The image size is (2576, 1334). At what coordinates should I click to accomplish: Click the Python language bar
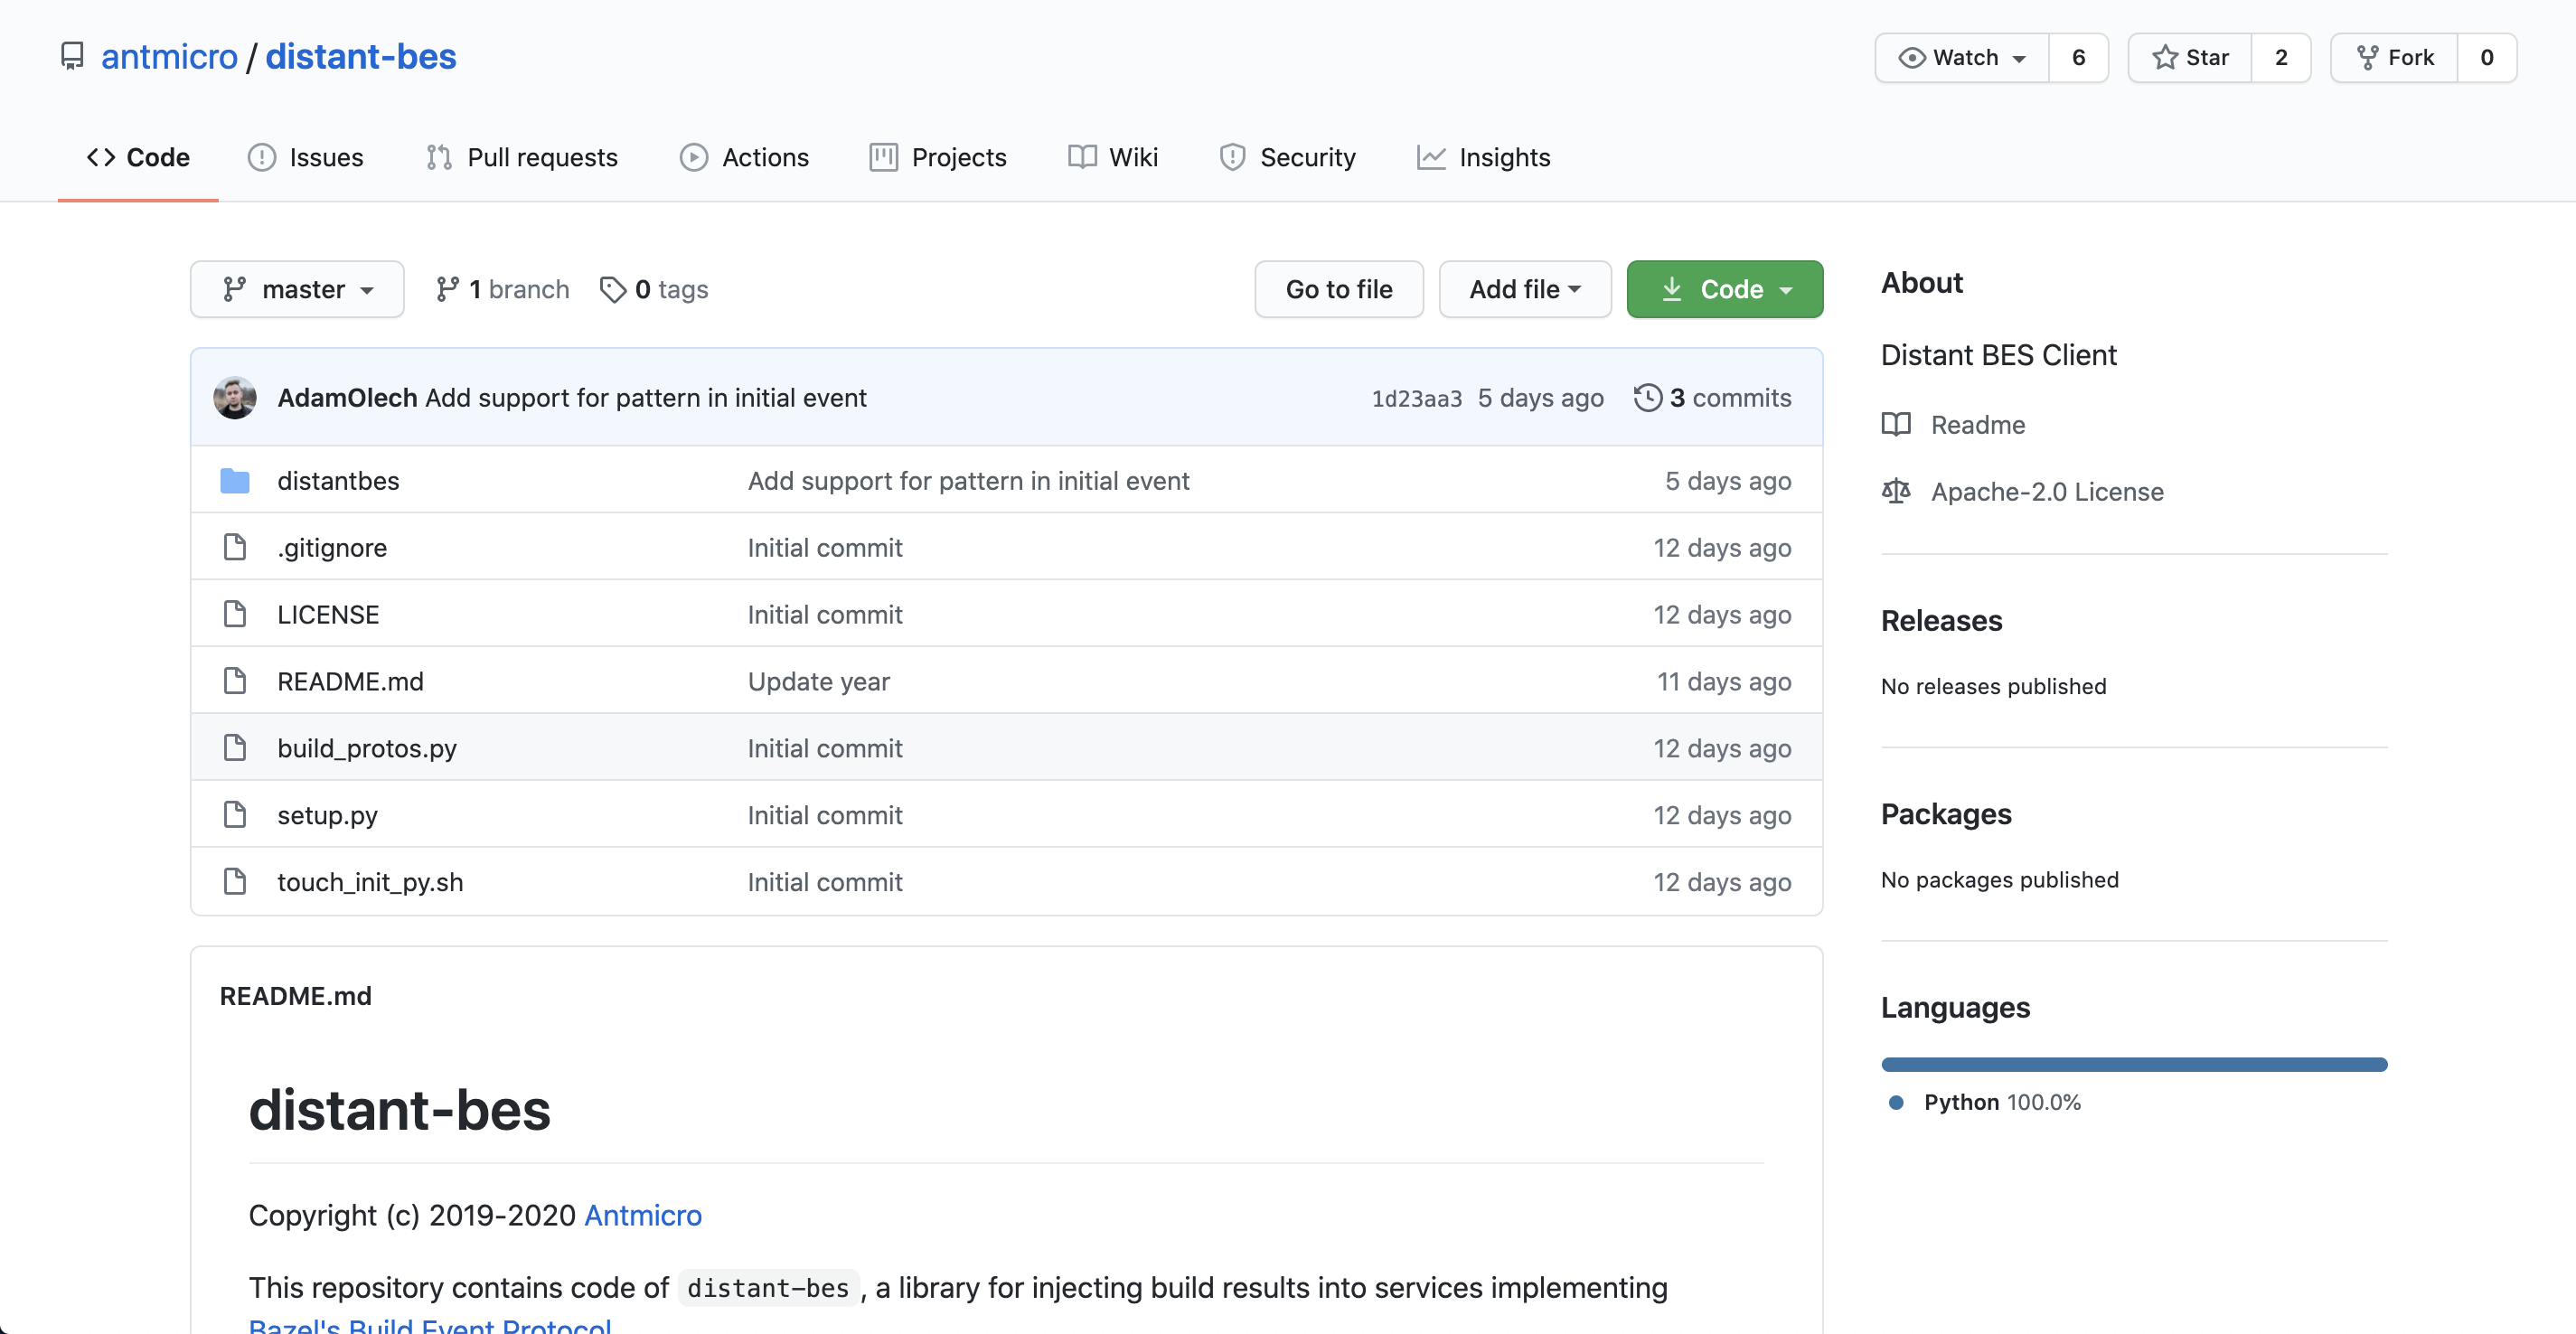coord(2133,1065)
